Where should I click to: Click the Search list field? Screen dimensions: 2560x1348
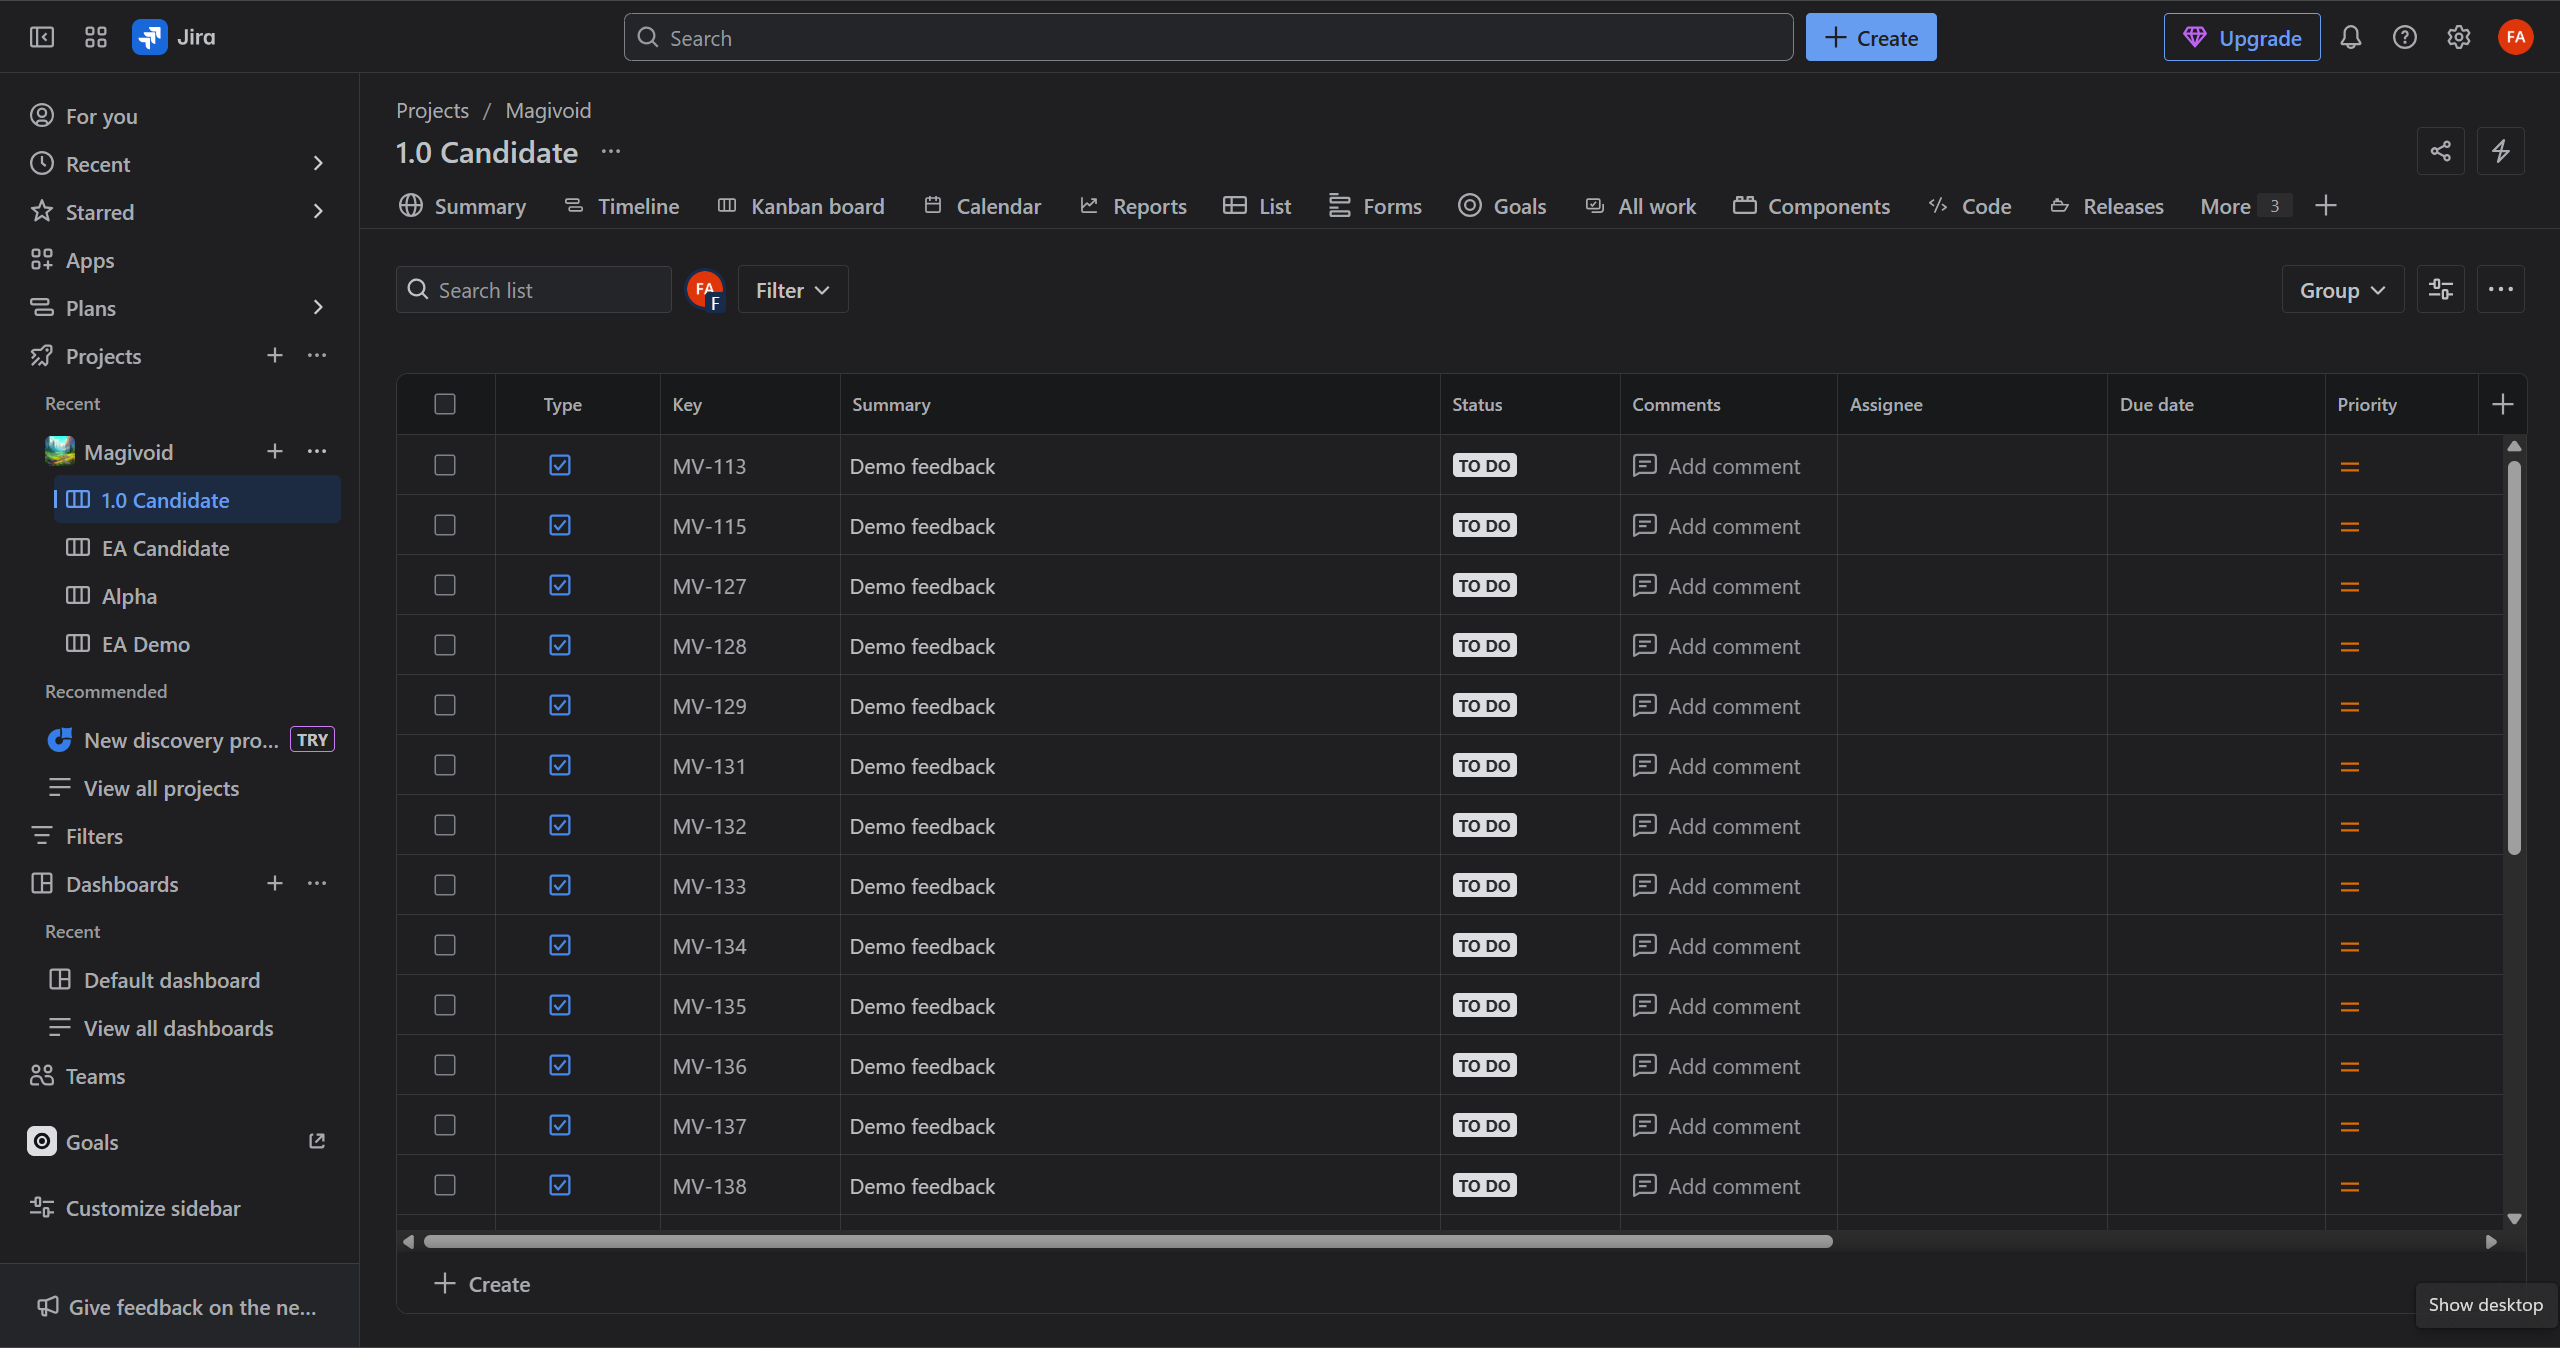(533, 289)
